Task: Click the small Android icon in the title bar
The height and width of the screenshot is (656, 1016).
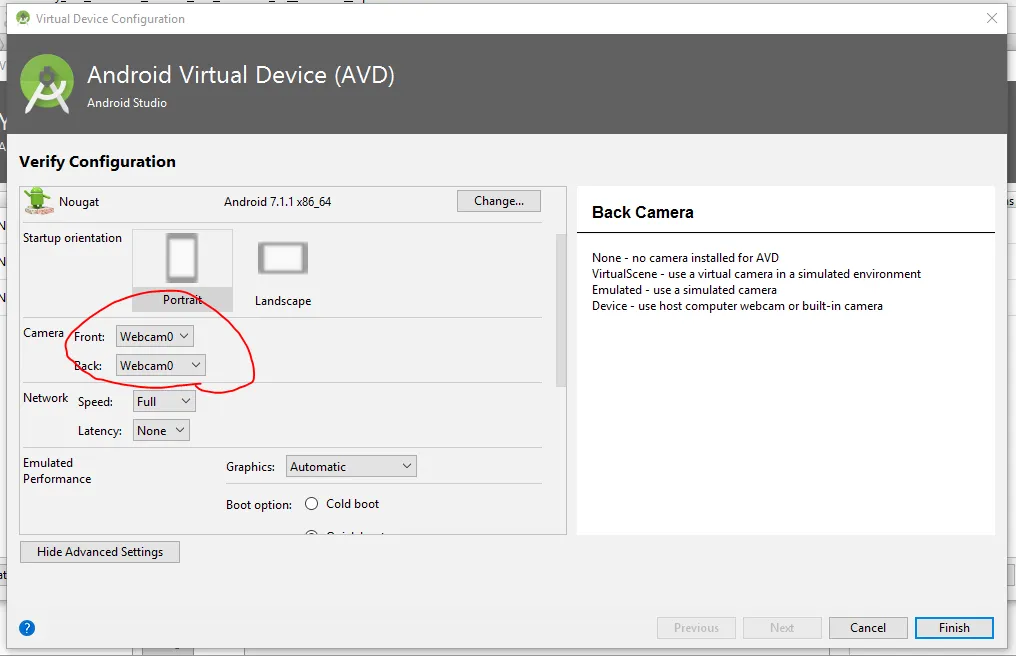Action: point(23,18)
